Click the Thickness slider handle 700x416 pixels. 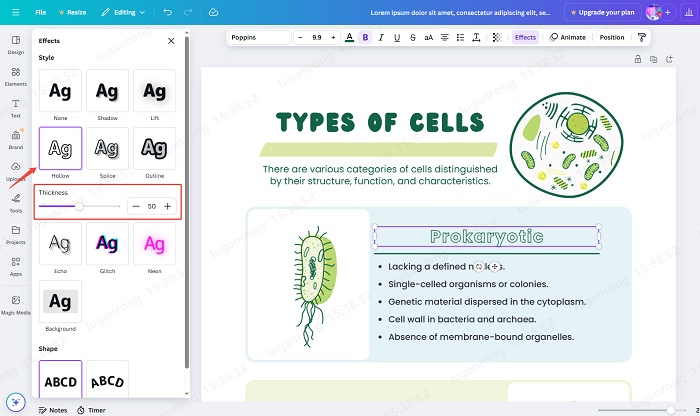pos(79,206)
